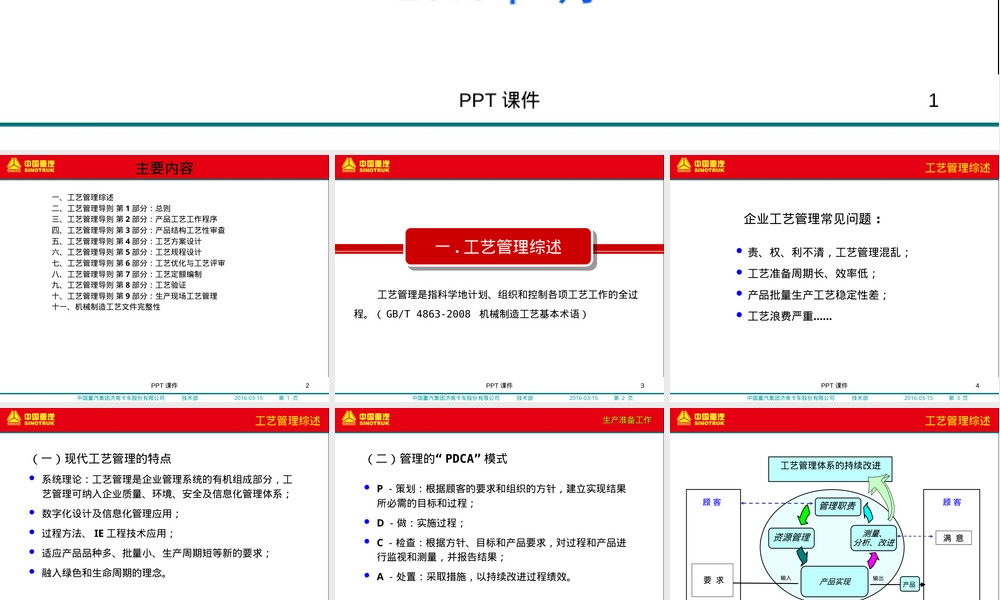Click the 资源管理 box in the diagram
This screenshot has width=1000, height=600.
click(791, 538)
